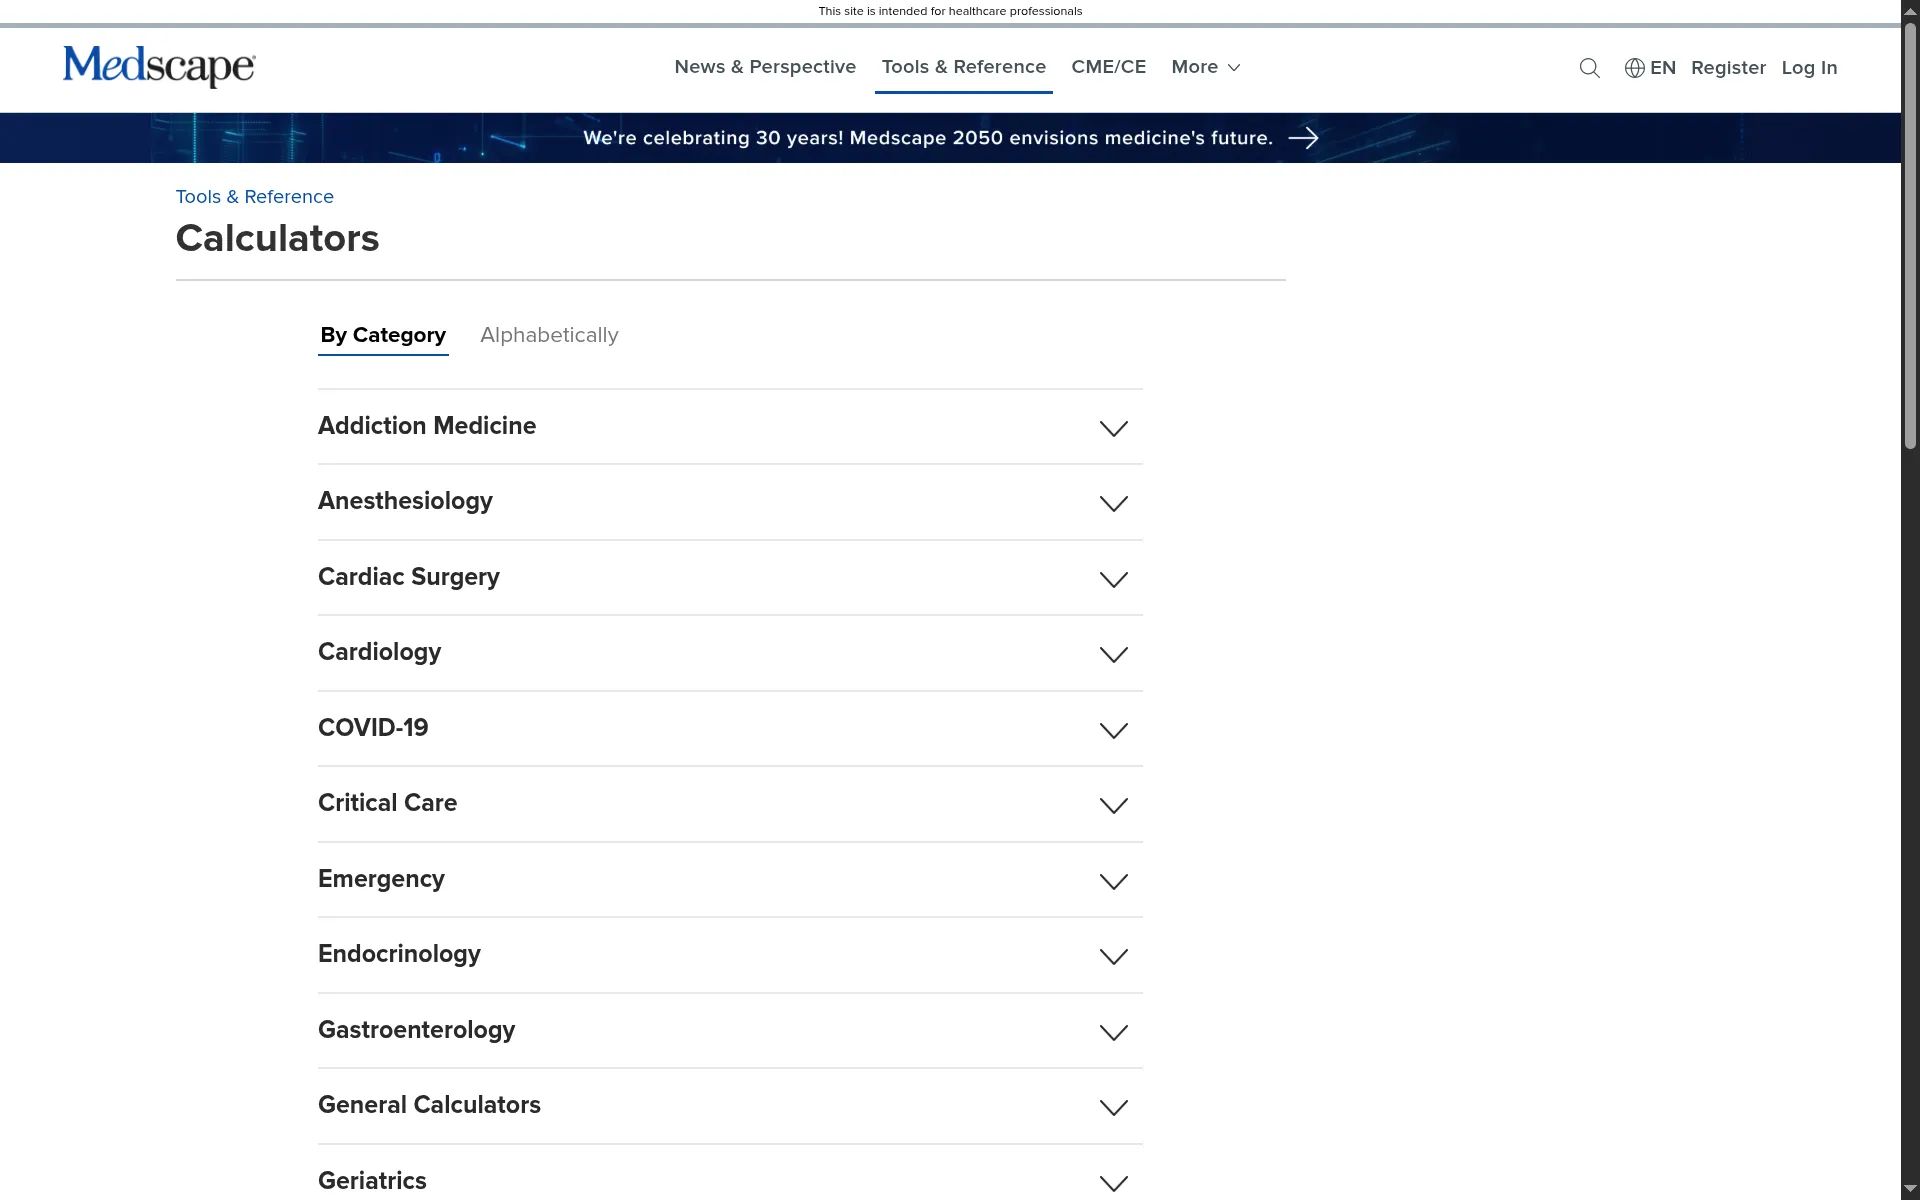Viewport: 1920px width, 1200px height.
Task: Click the globe language icon
Action: click(1634, 68)
